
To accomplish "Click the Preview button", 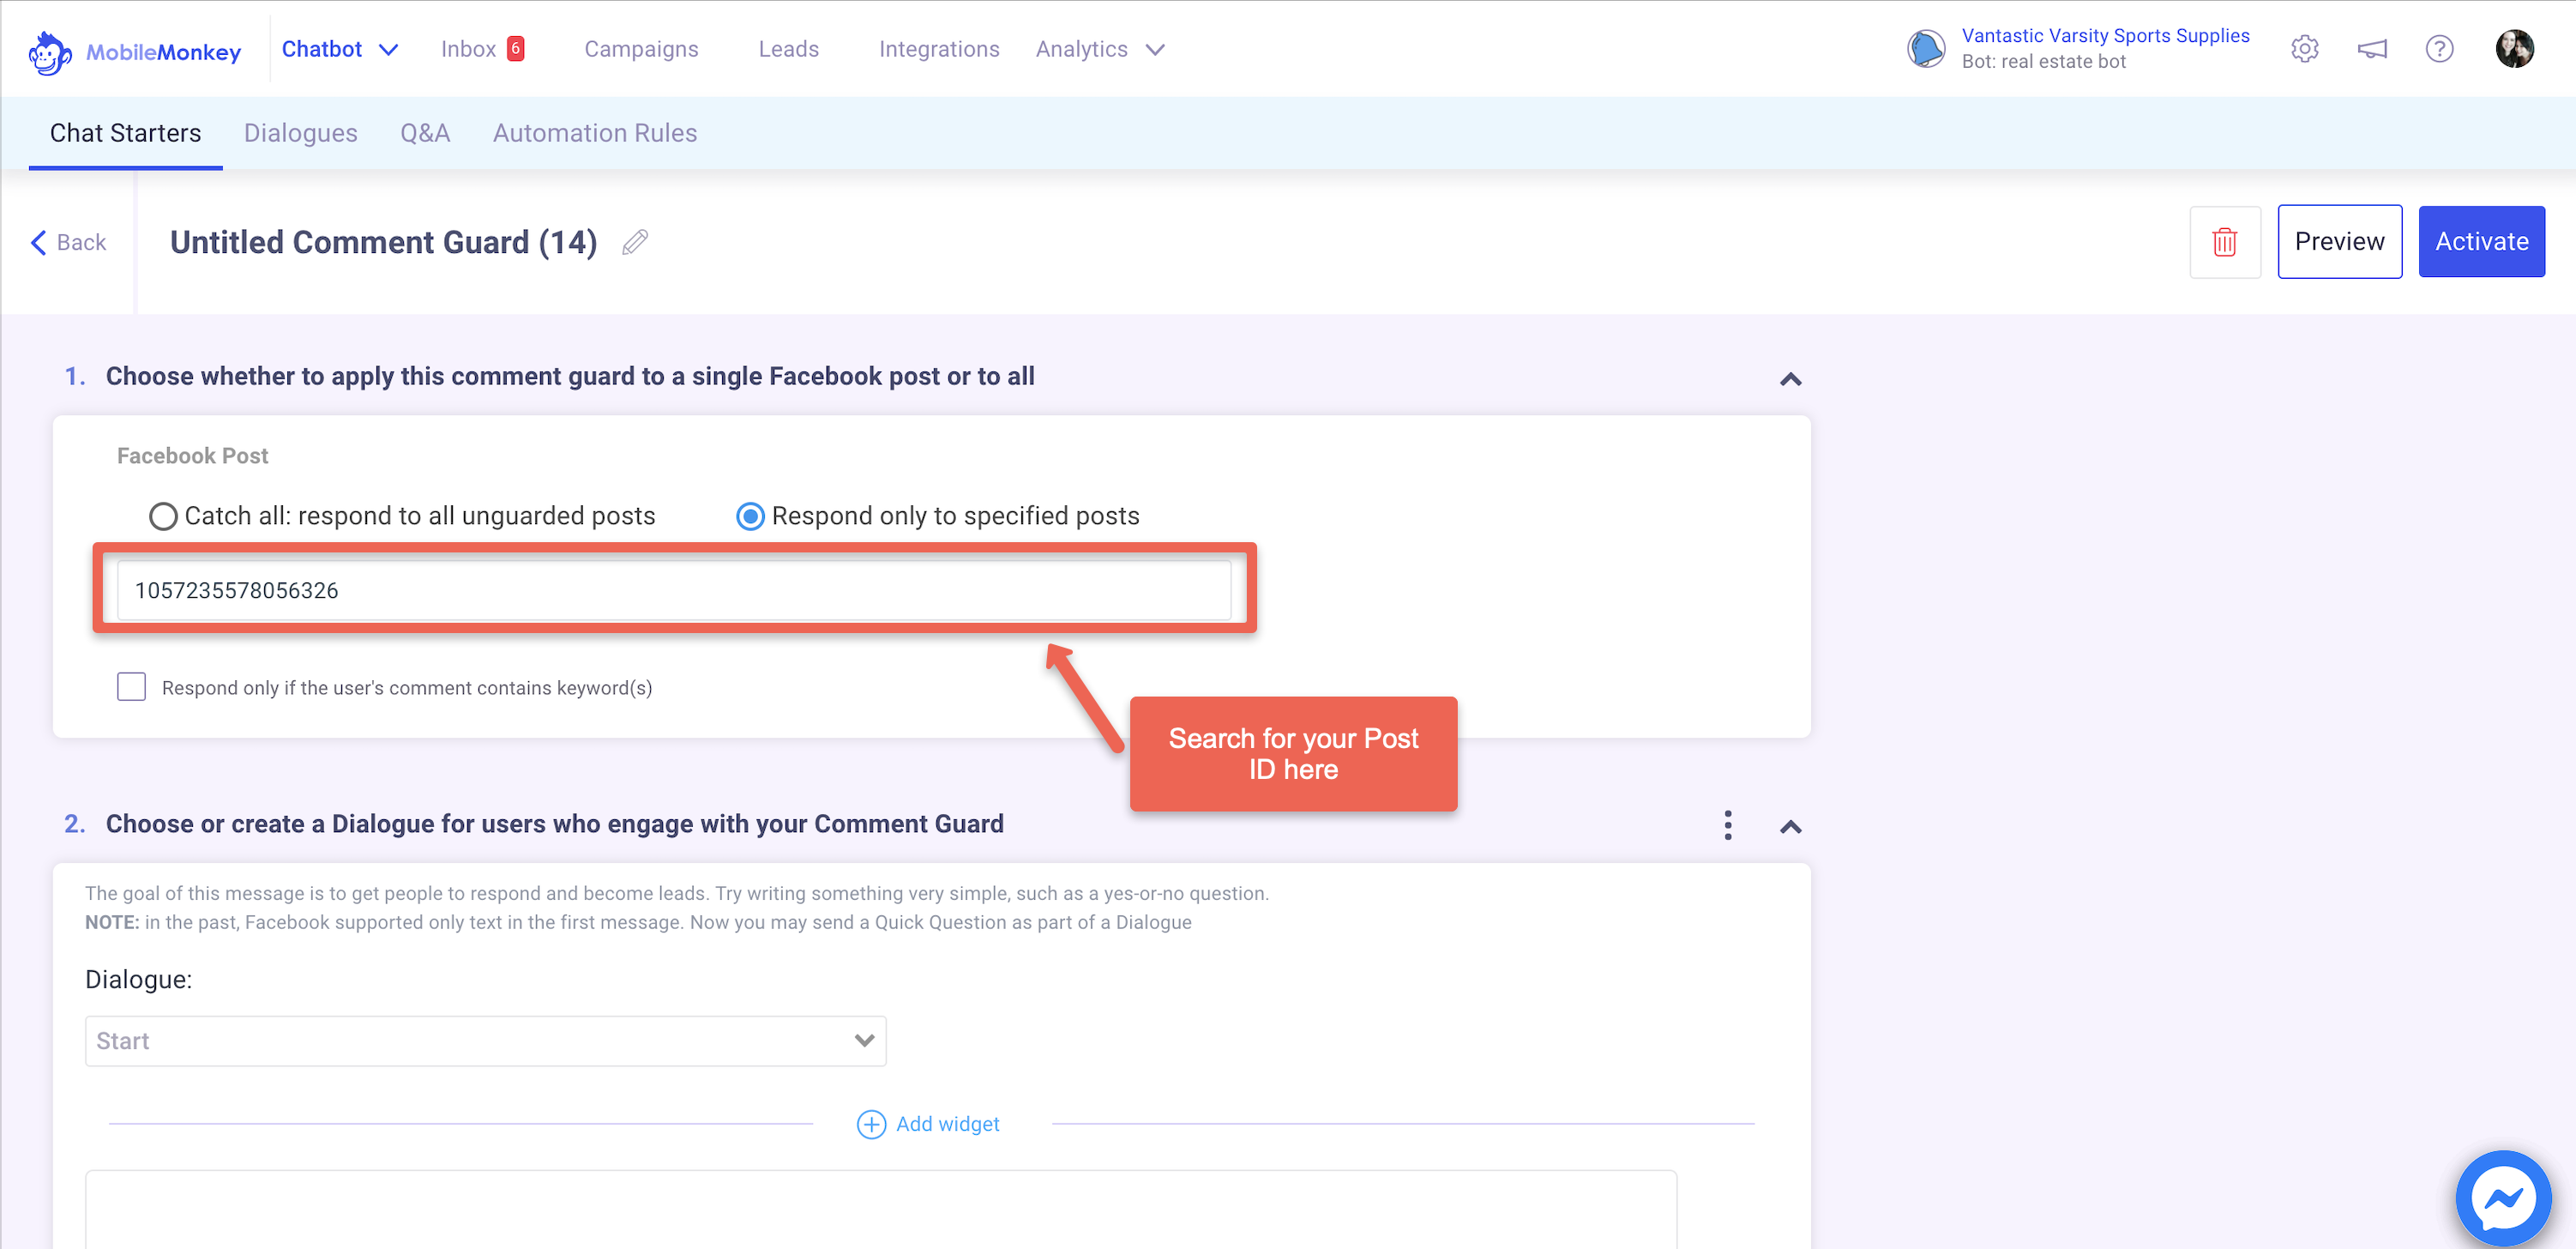I will coord(2339,241).
